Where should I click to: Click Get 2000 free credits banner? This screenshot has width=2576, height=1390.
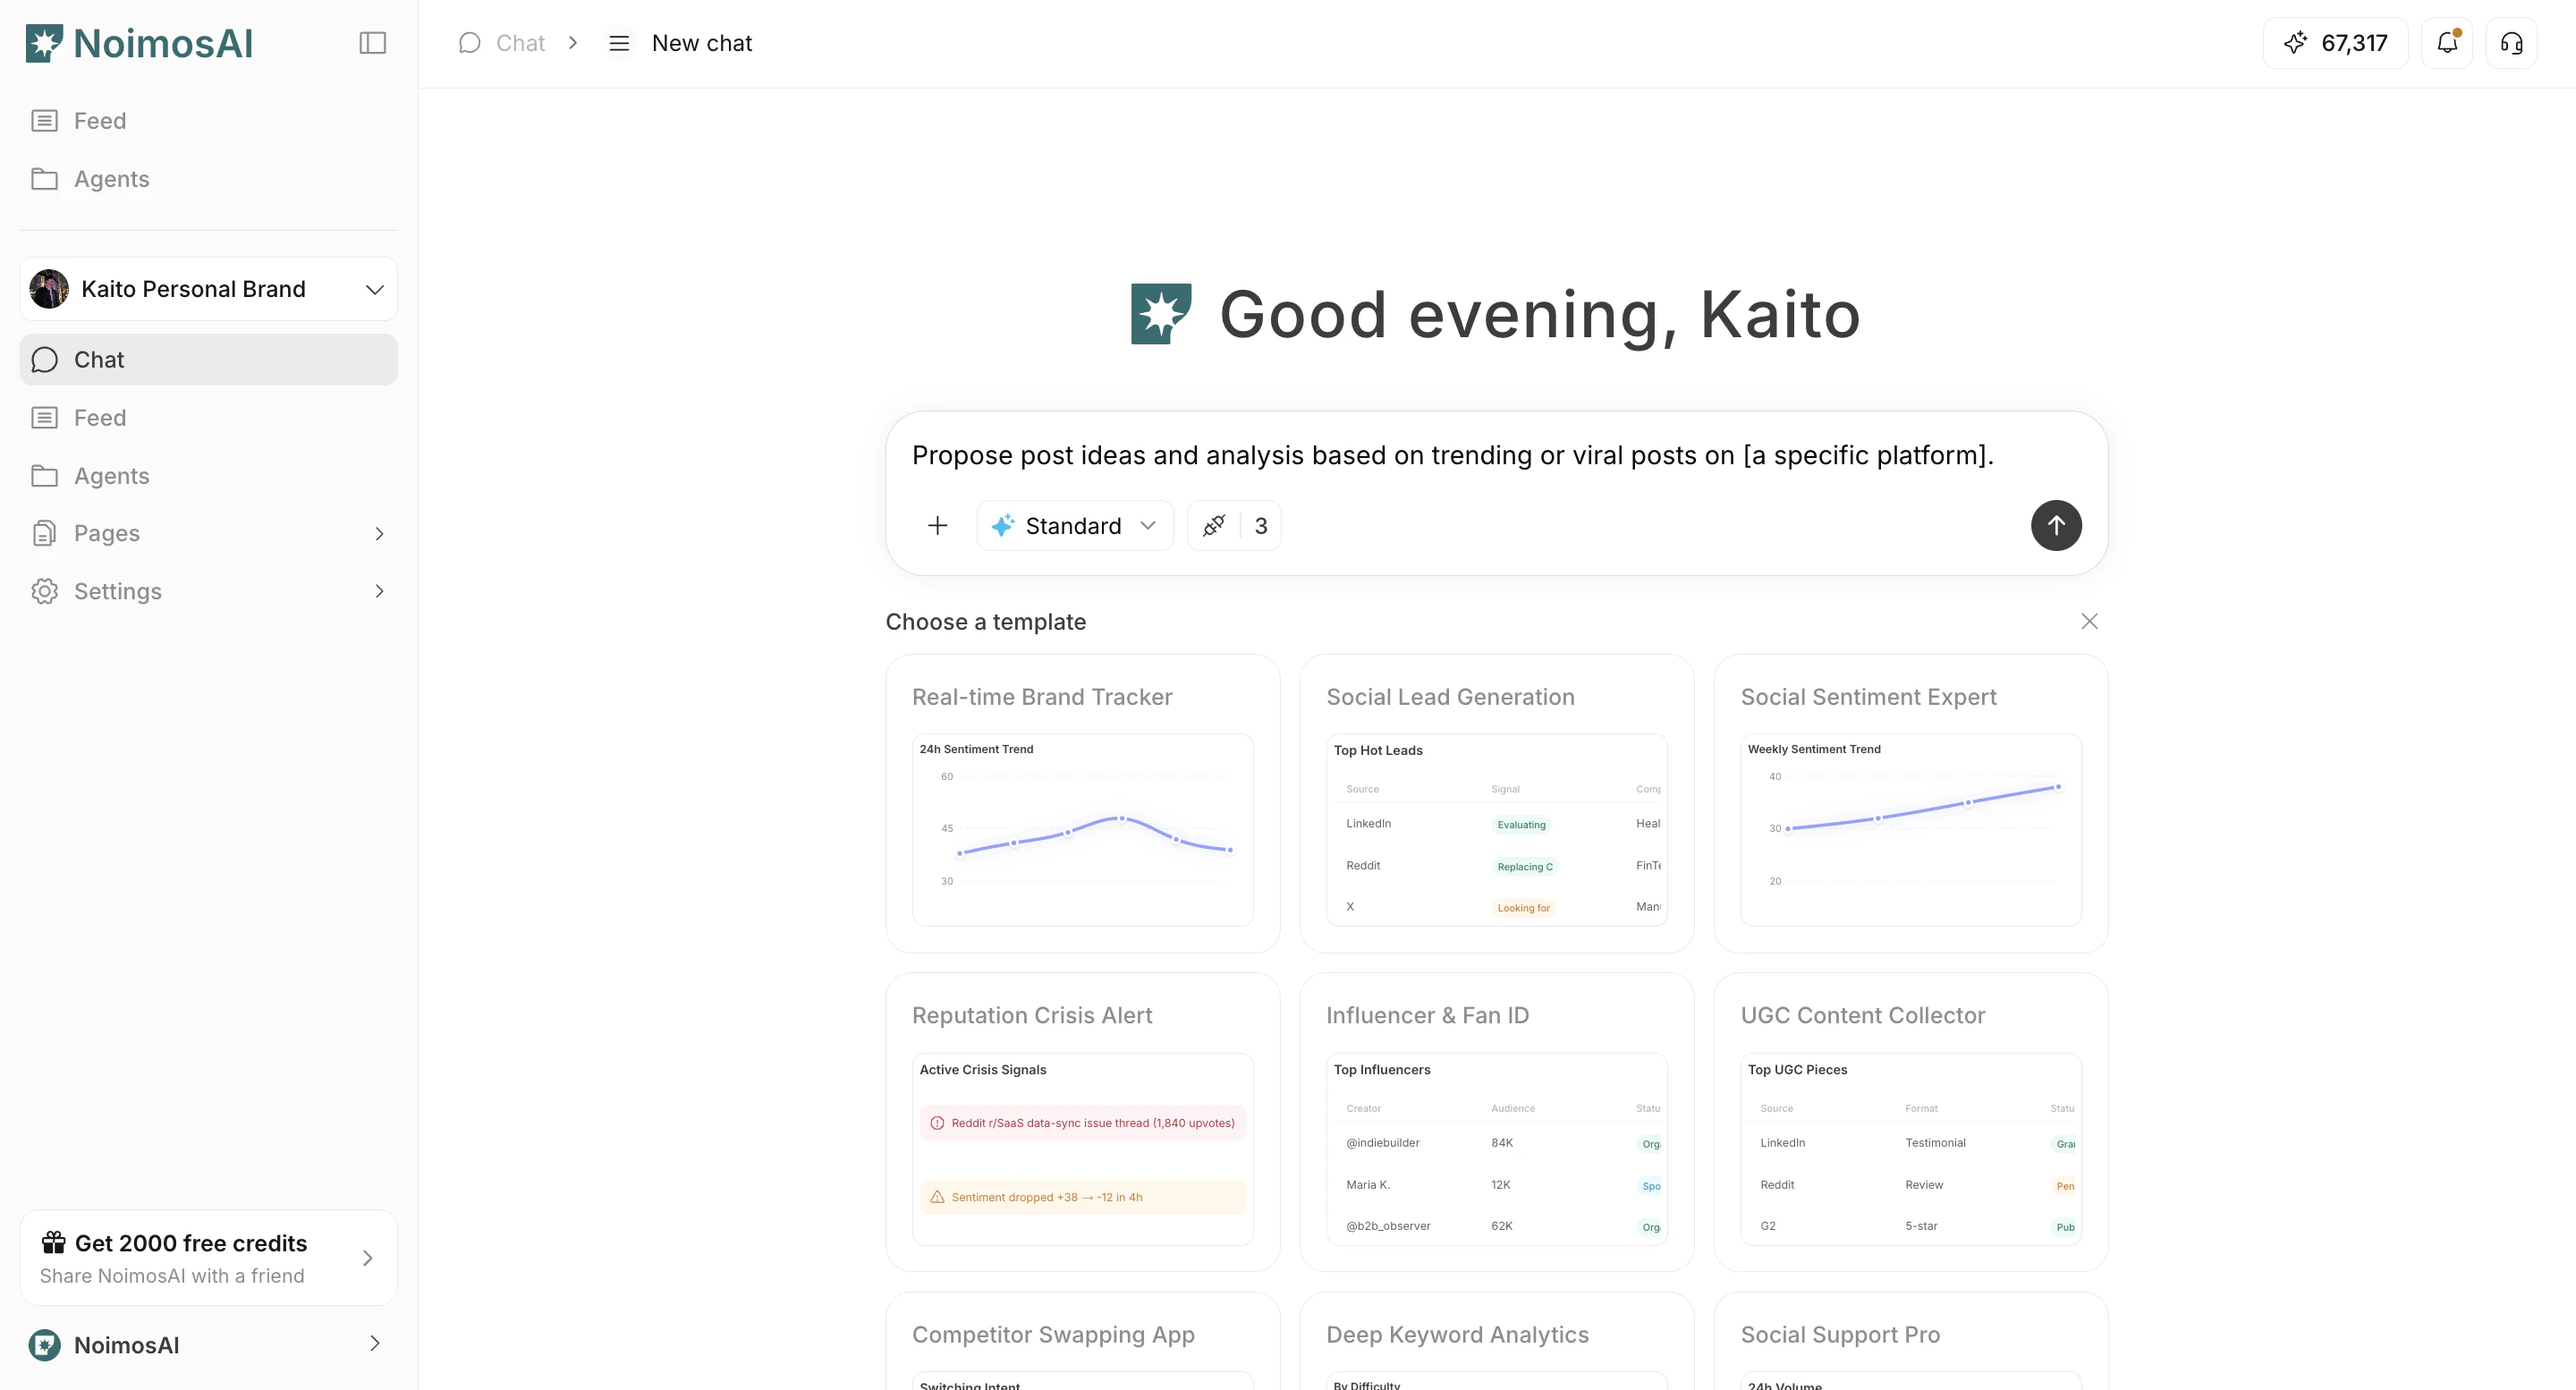(x=208, y=1258)
